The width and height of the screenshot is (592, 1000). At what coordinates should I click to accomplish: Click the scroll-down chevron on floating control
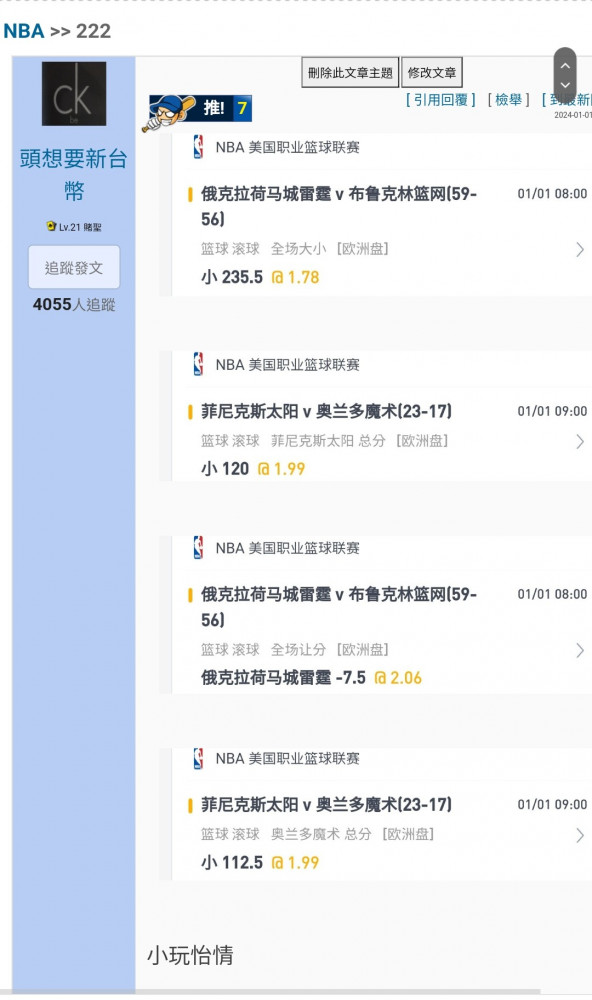pyautogui.click(x=565, y=85)
